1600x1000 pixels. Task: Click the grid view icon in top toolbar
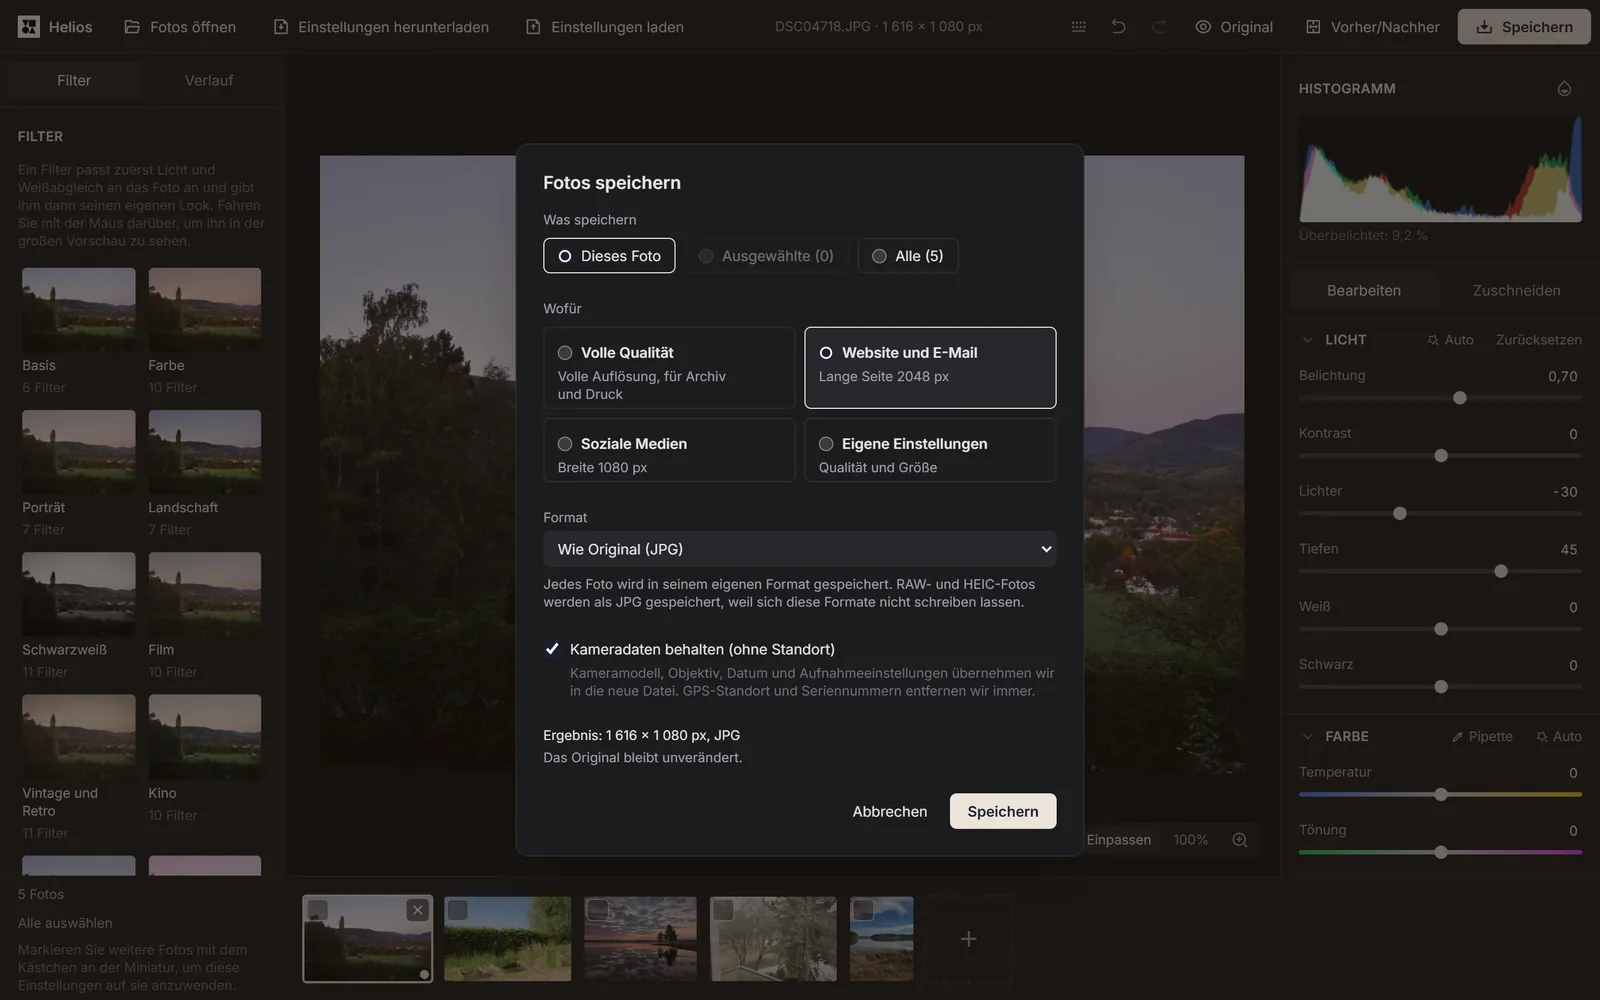click(1078, 27)
